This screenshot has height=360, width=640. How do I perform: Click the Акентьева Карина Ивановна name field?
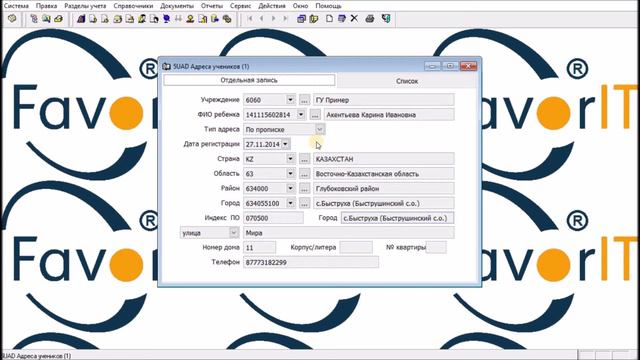389,115
